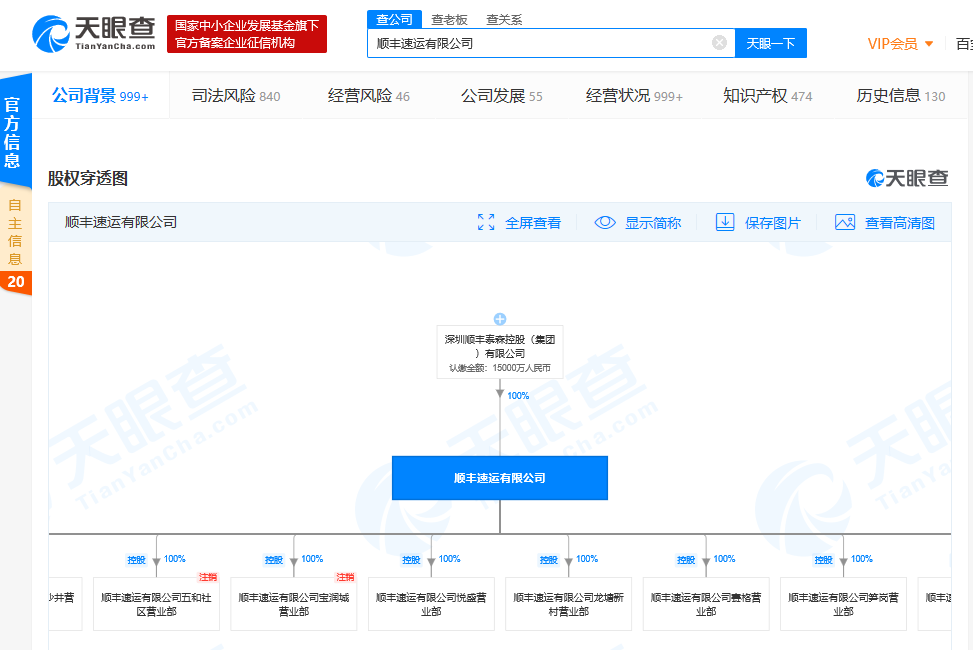Click the 显示简称 label
This screenshot has height=650, width=973.
(x=653, y=223)
